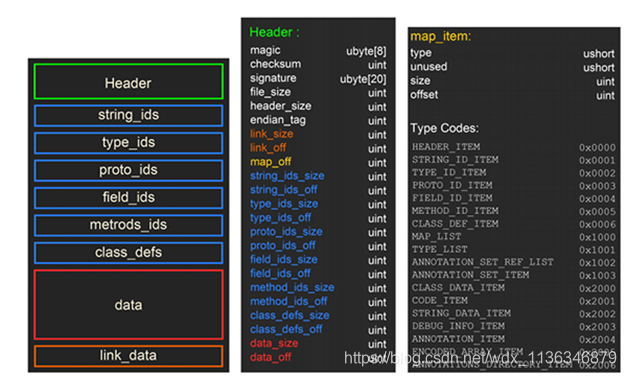This screenshot has width=627, height=377.
Task: Click the "file_size" field
Action: pos(270,92)
